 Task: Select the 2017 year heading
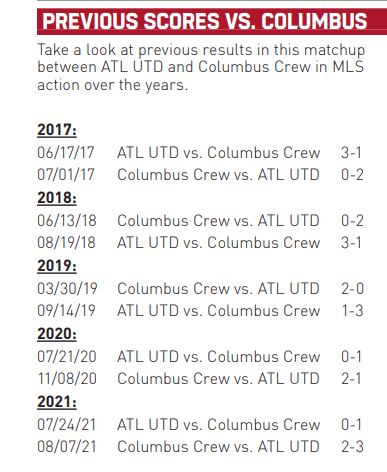point(57,130)
